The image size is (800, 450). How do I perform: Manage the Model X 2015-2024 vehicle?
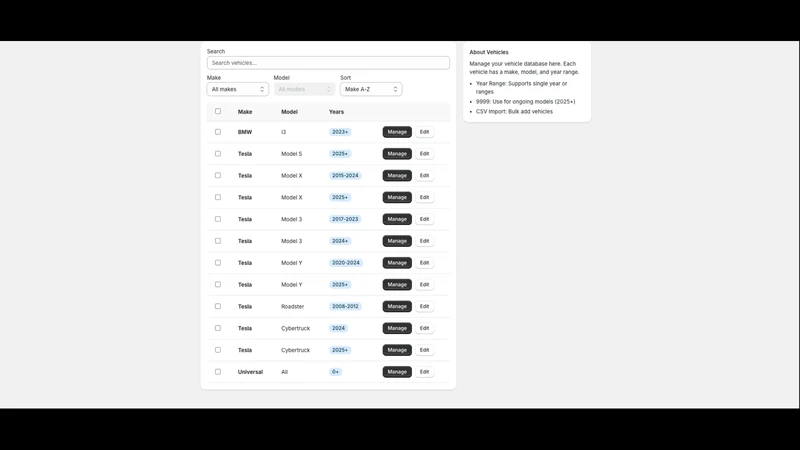[397, 176]
